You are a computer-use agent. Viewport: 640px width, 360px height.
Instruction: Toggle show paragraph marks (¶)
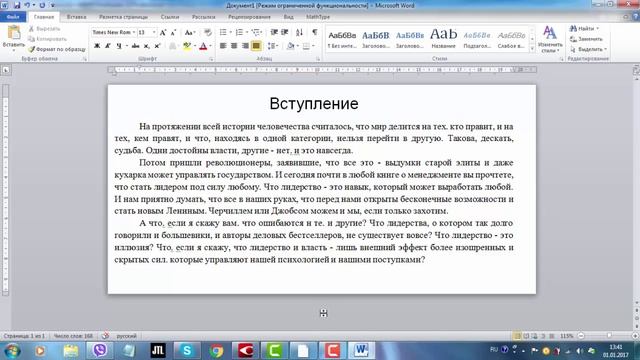click(315, 32)
